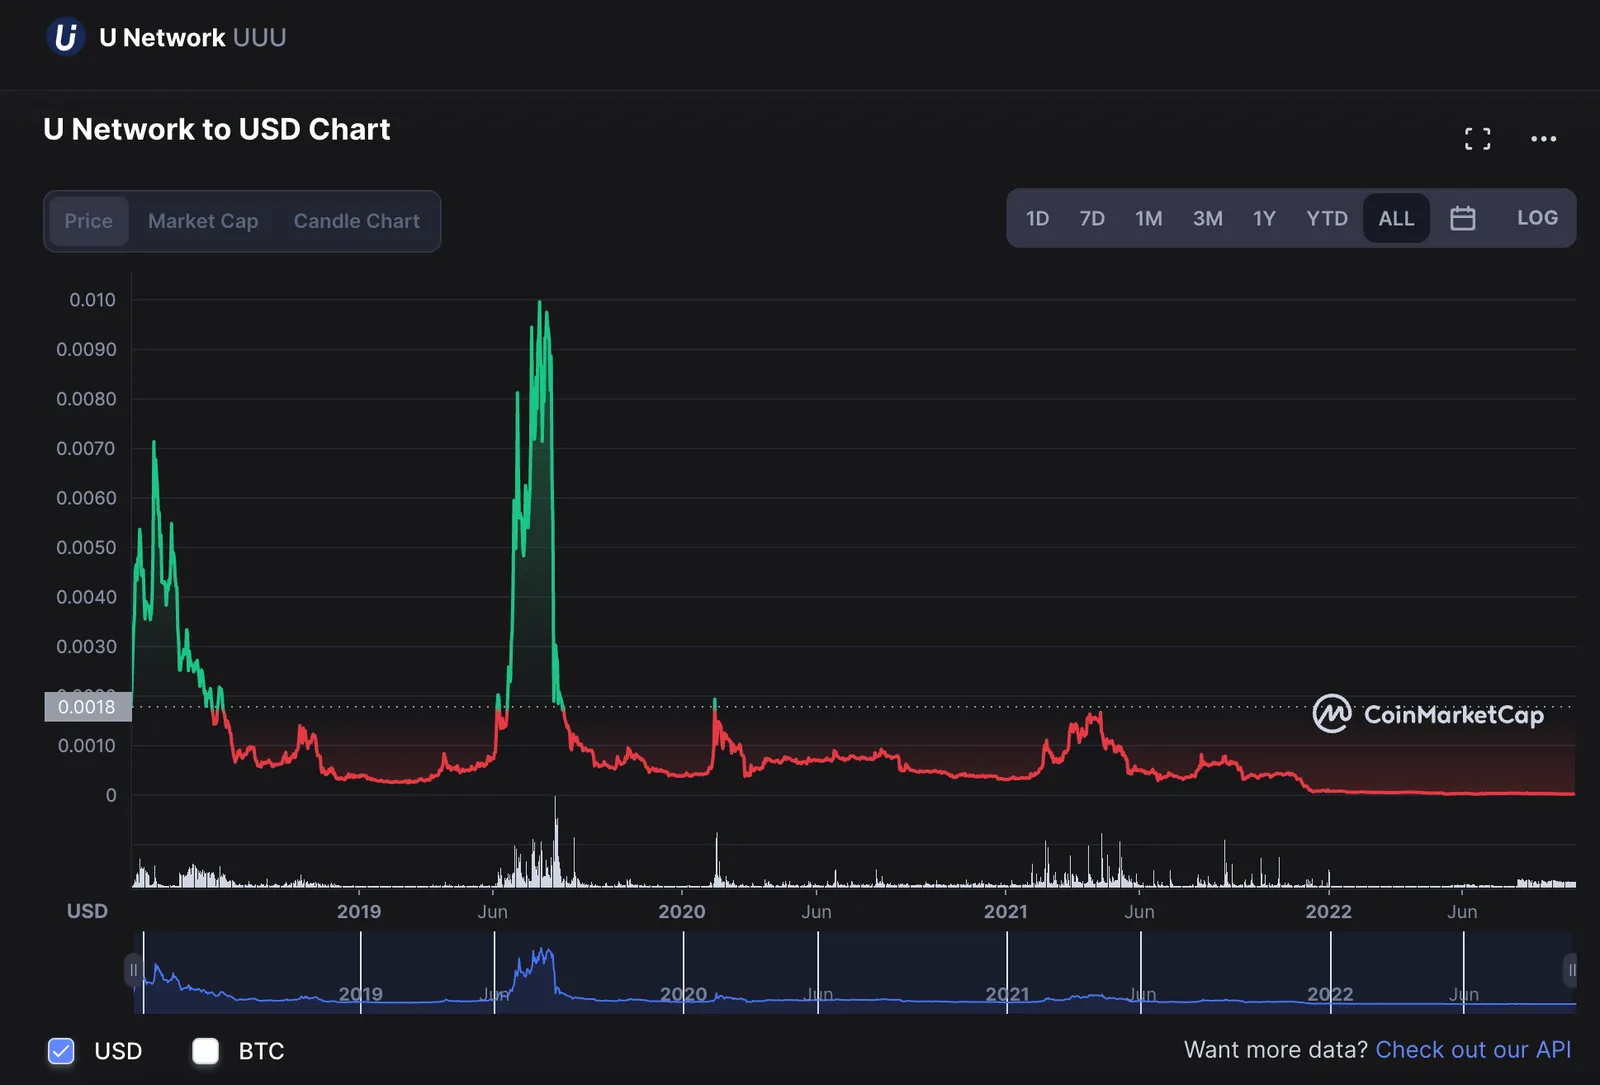The width and height of the screenshot is (1600, 1085).
Task: Click the 2020 x-axis label
Action: point(682,912)
